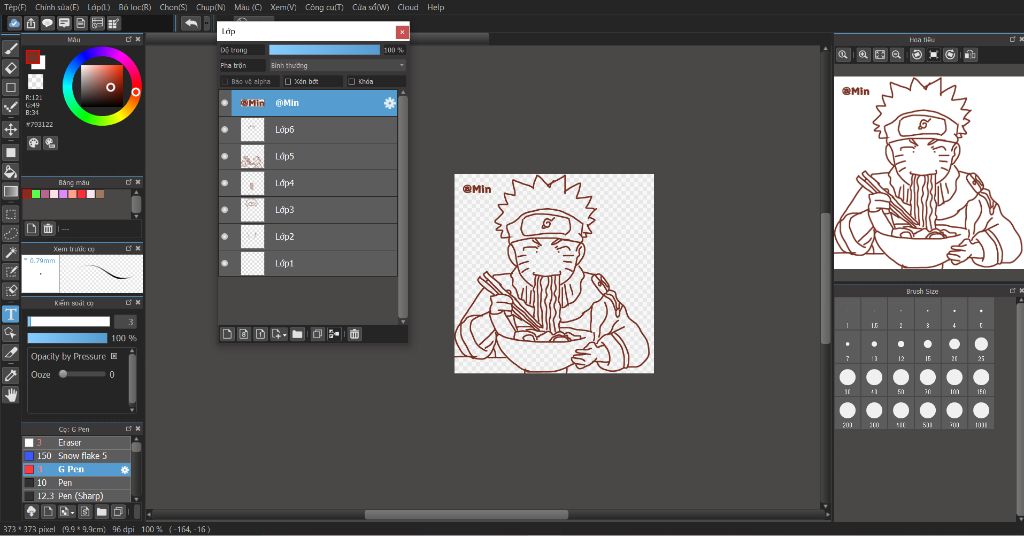Select the Lasso selection tool
Screen dimensions: 1024x536
click(10, 233)
